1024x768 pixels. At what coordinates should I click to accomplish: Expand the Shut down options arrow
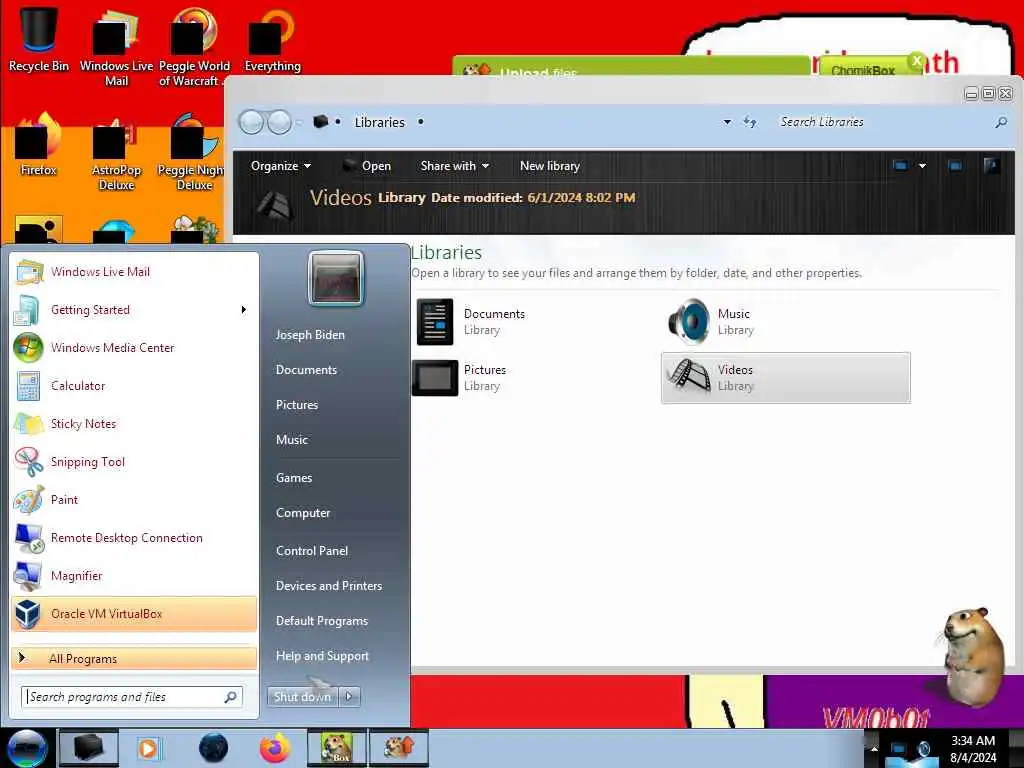point(349,697)
